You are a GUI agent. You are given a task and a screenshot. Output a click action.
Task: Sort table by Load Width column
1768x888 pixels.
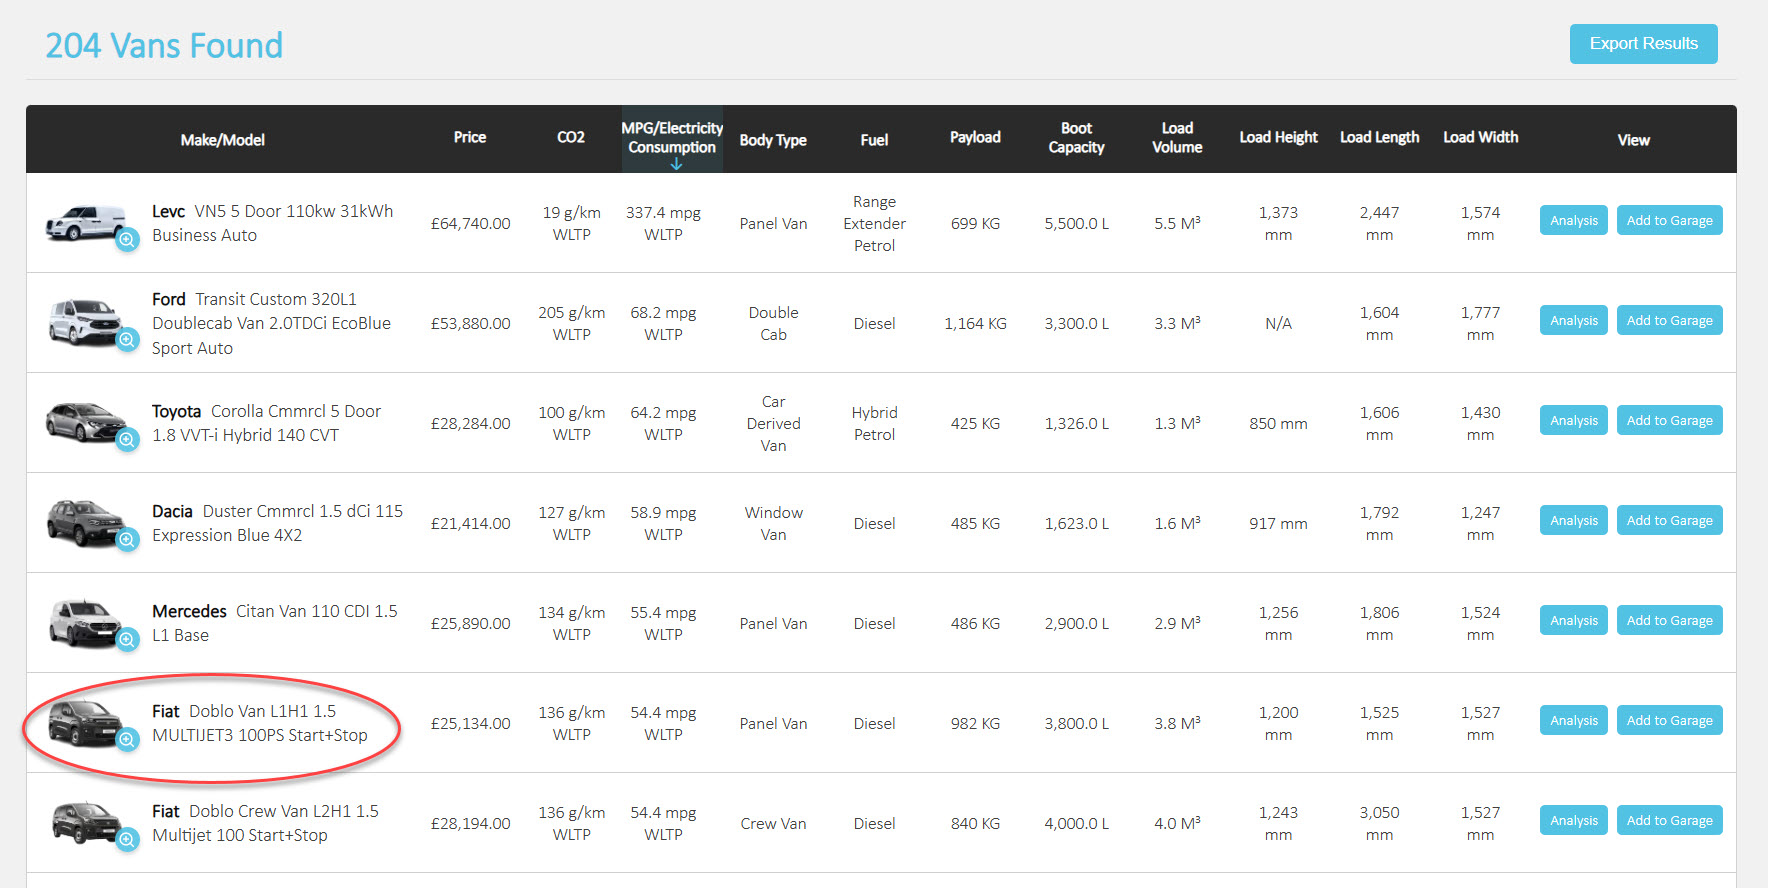1480,137
